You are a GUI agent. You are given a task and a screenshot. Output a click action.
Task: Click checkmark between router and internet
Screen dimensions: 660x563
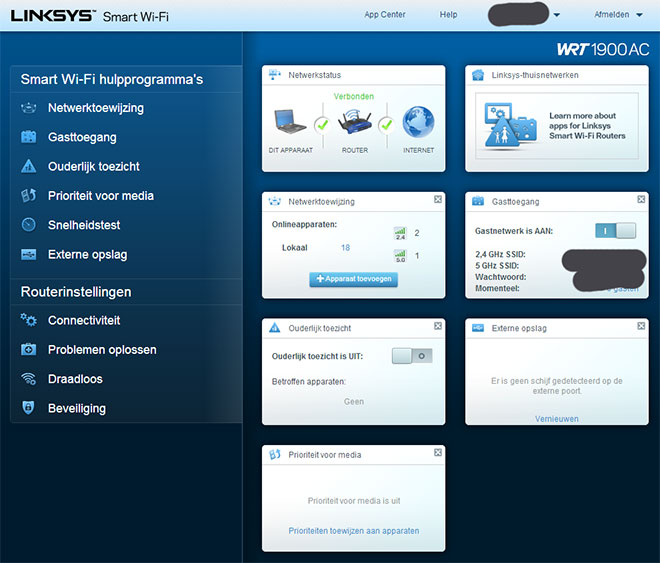[x=386, y=125]
